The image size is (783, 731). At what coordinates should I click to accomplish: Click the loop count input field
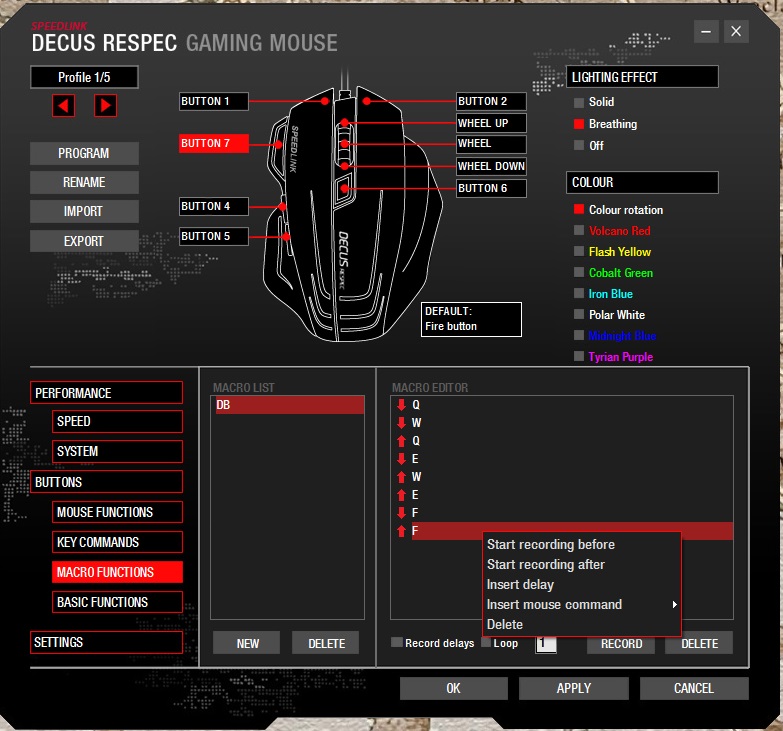pos(546,644)
